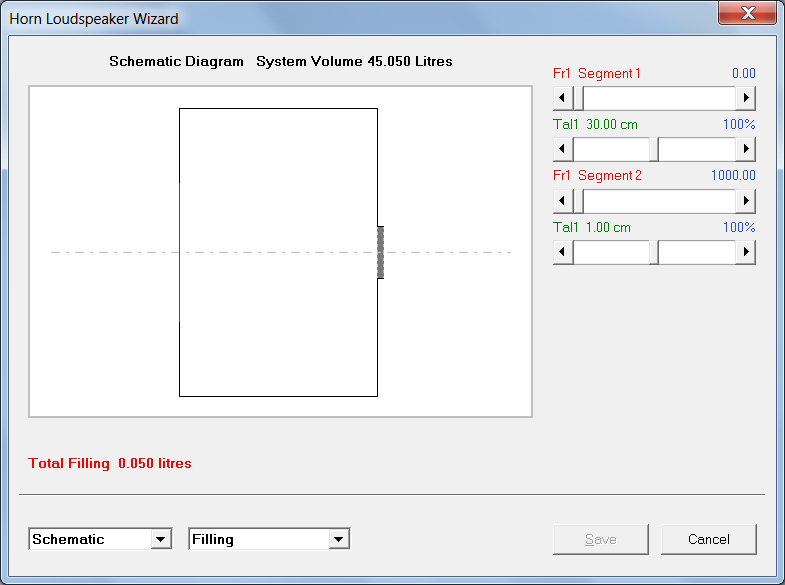
Task: Click right arrow of Fr1 Segment 2 slider
Action: tap(745, 201)
